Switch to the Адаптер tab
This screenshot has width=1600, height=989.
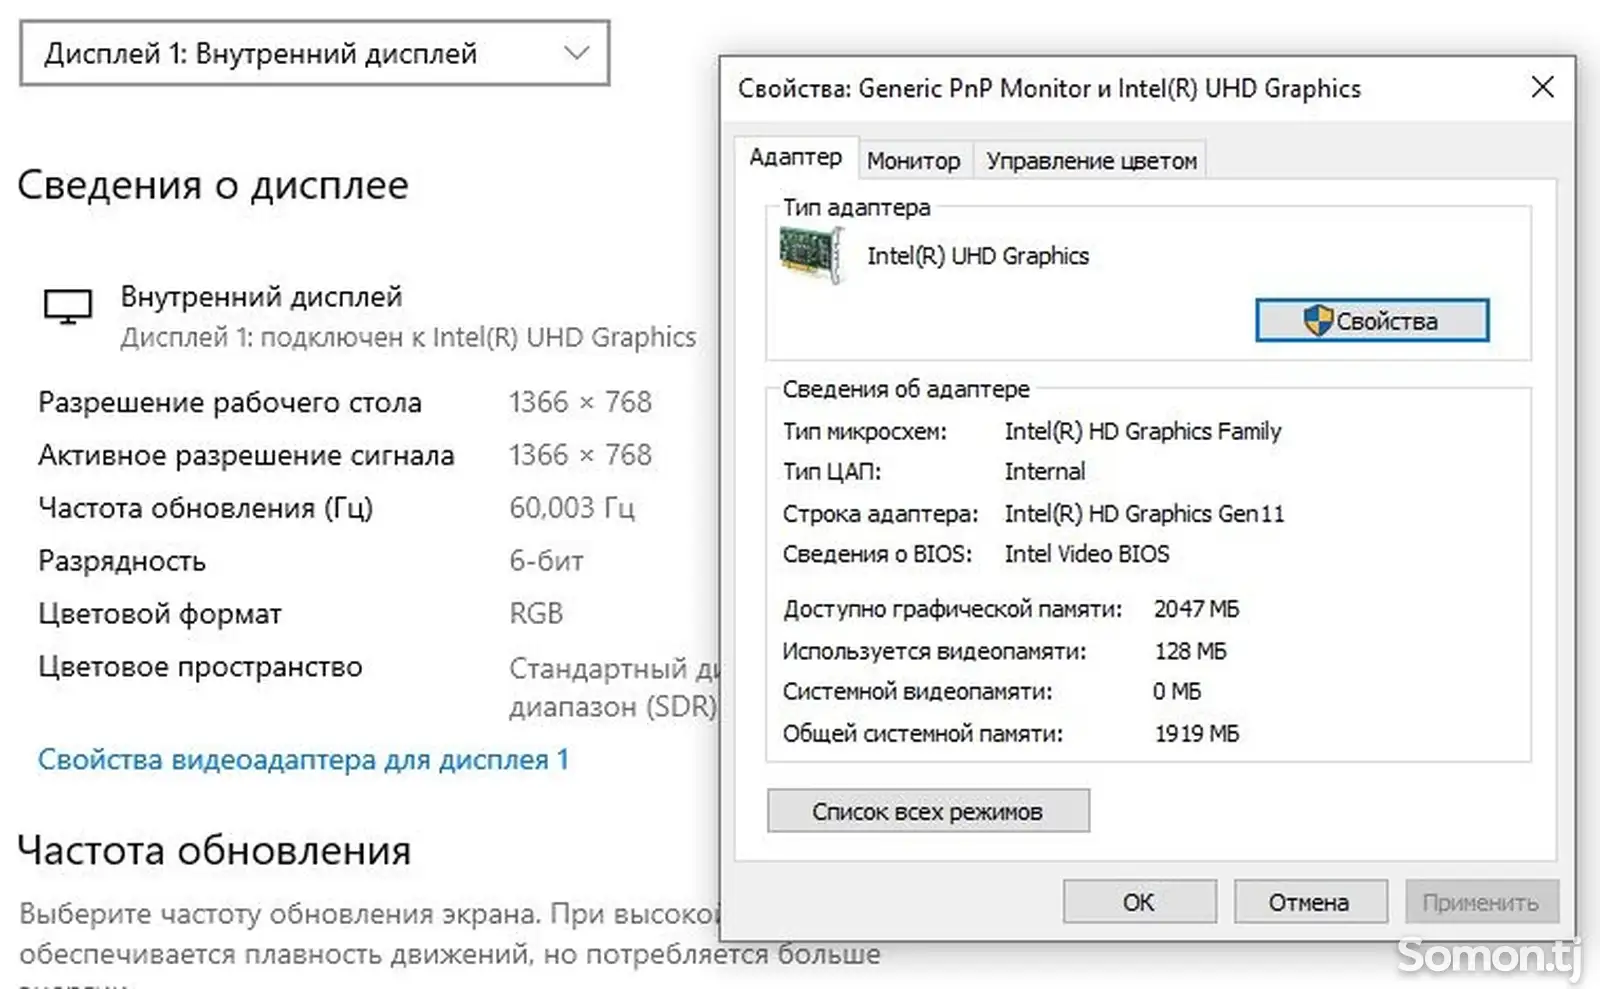tap(796, 158)
